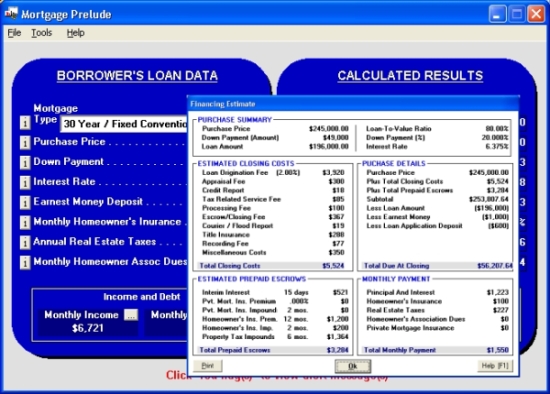Click the Tax Related Service Fee line

pos(273,199)
